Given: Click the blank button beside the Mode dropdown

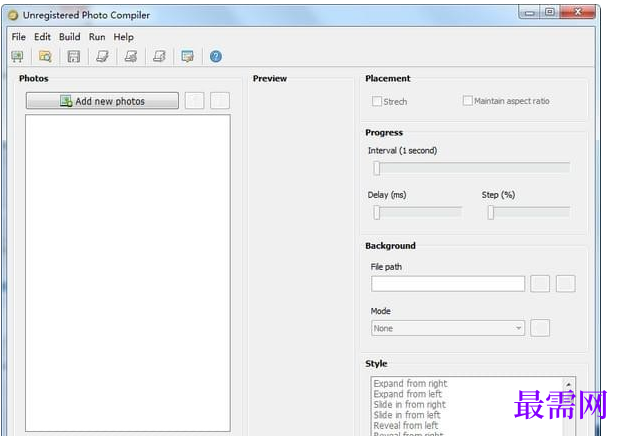Looking at the screenshot, I should [540, 328].
